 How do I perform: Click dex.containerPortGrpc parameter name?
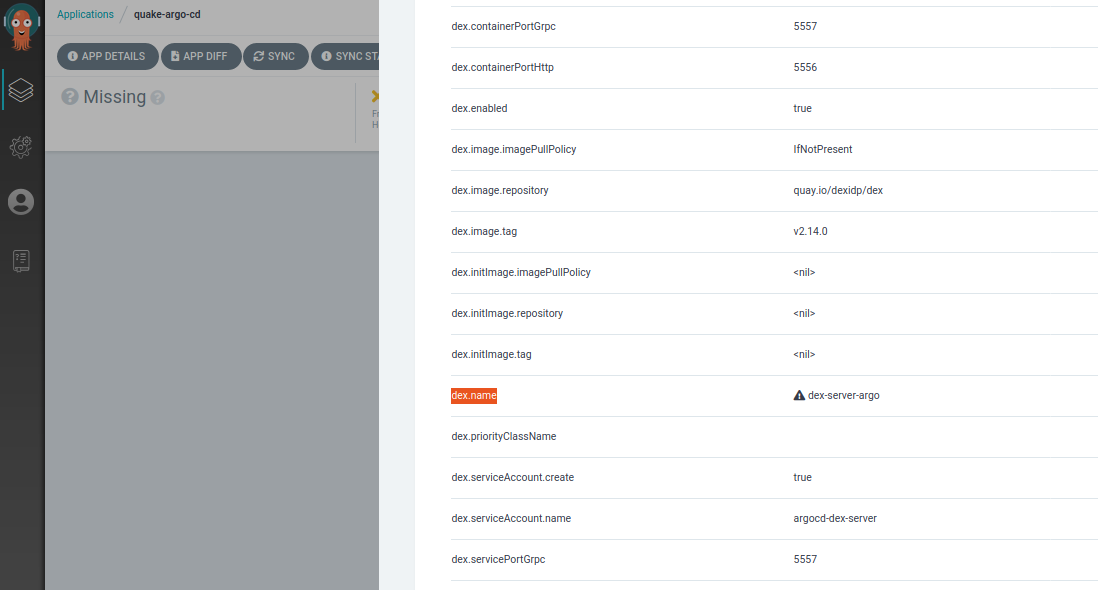pyautogui.click(x=503, y=27)
